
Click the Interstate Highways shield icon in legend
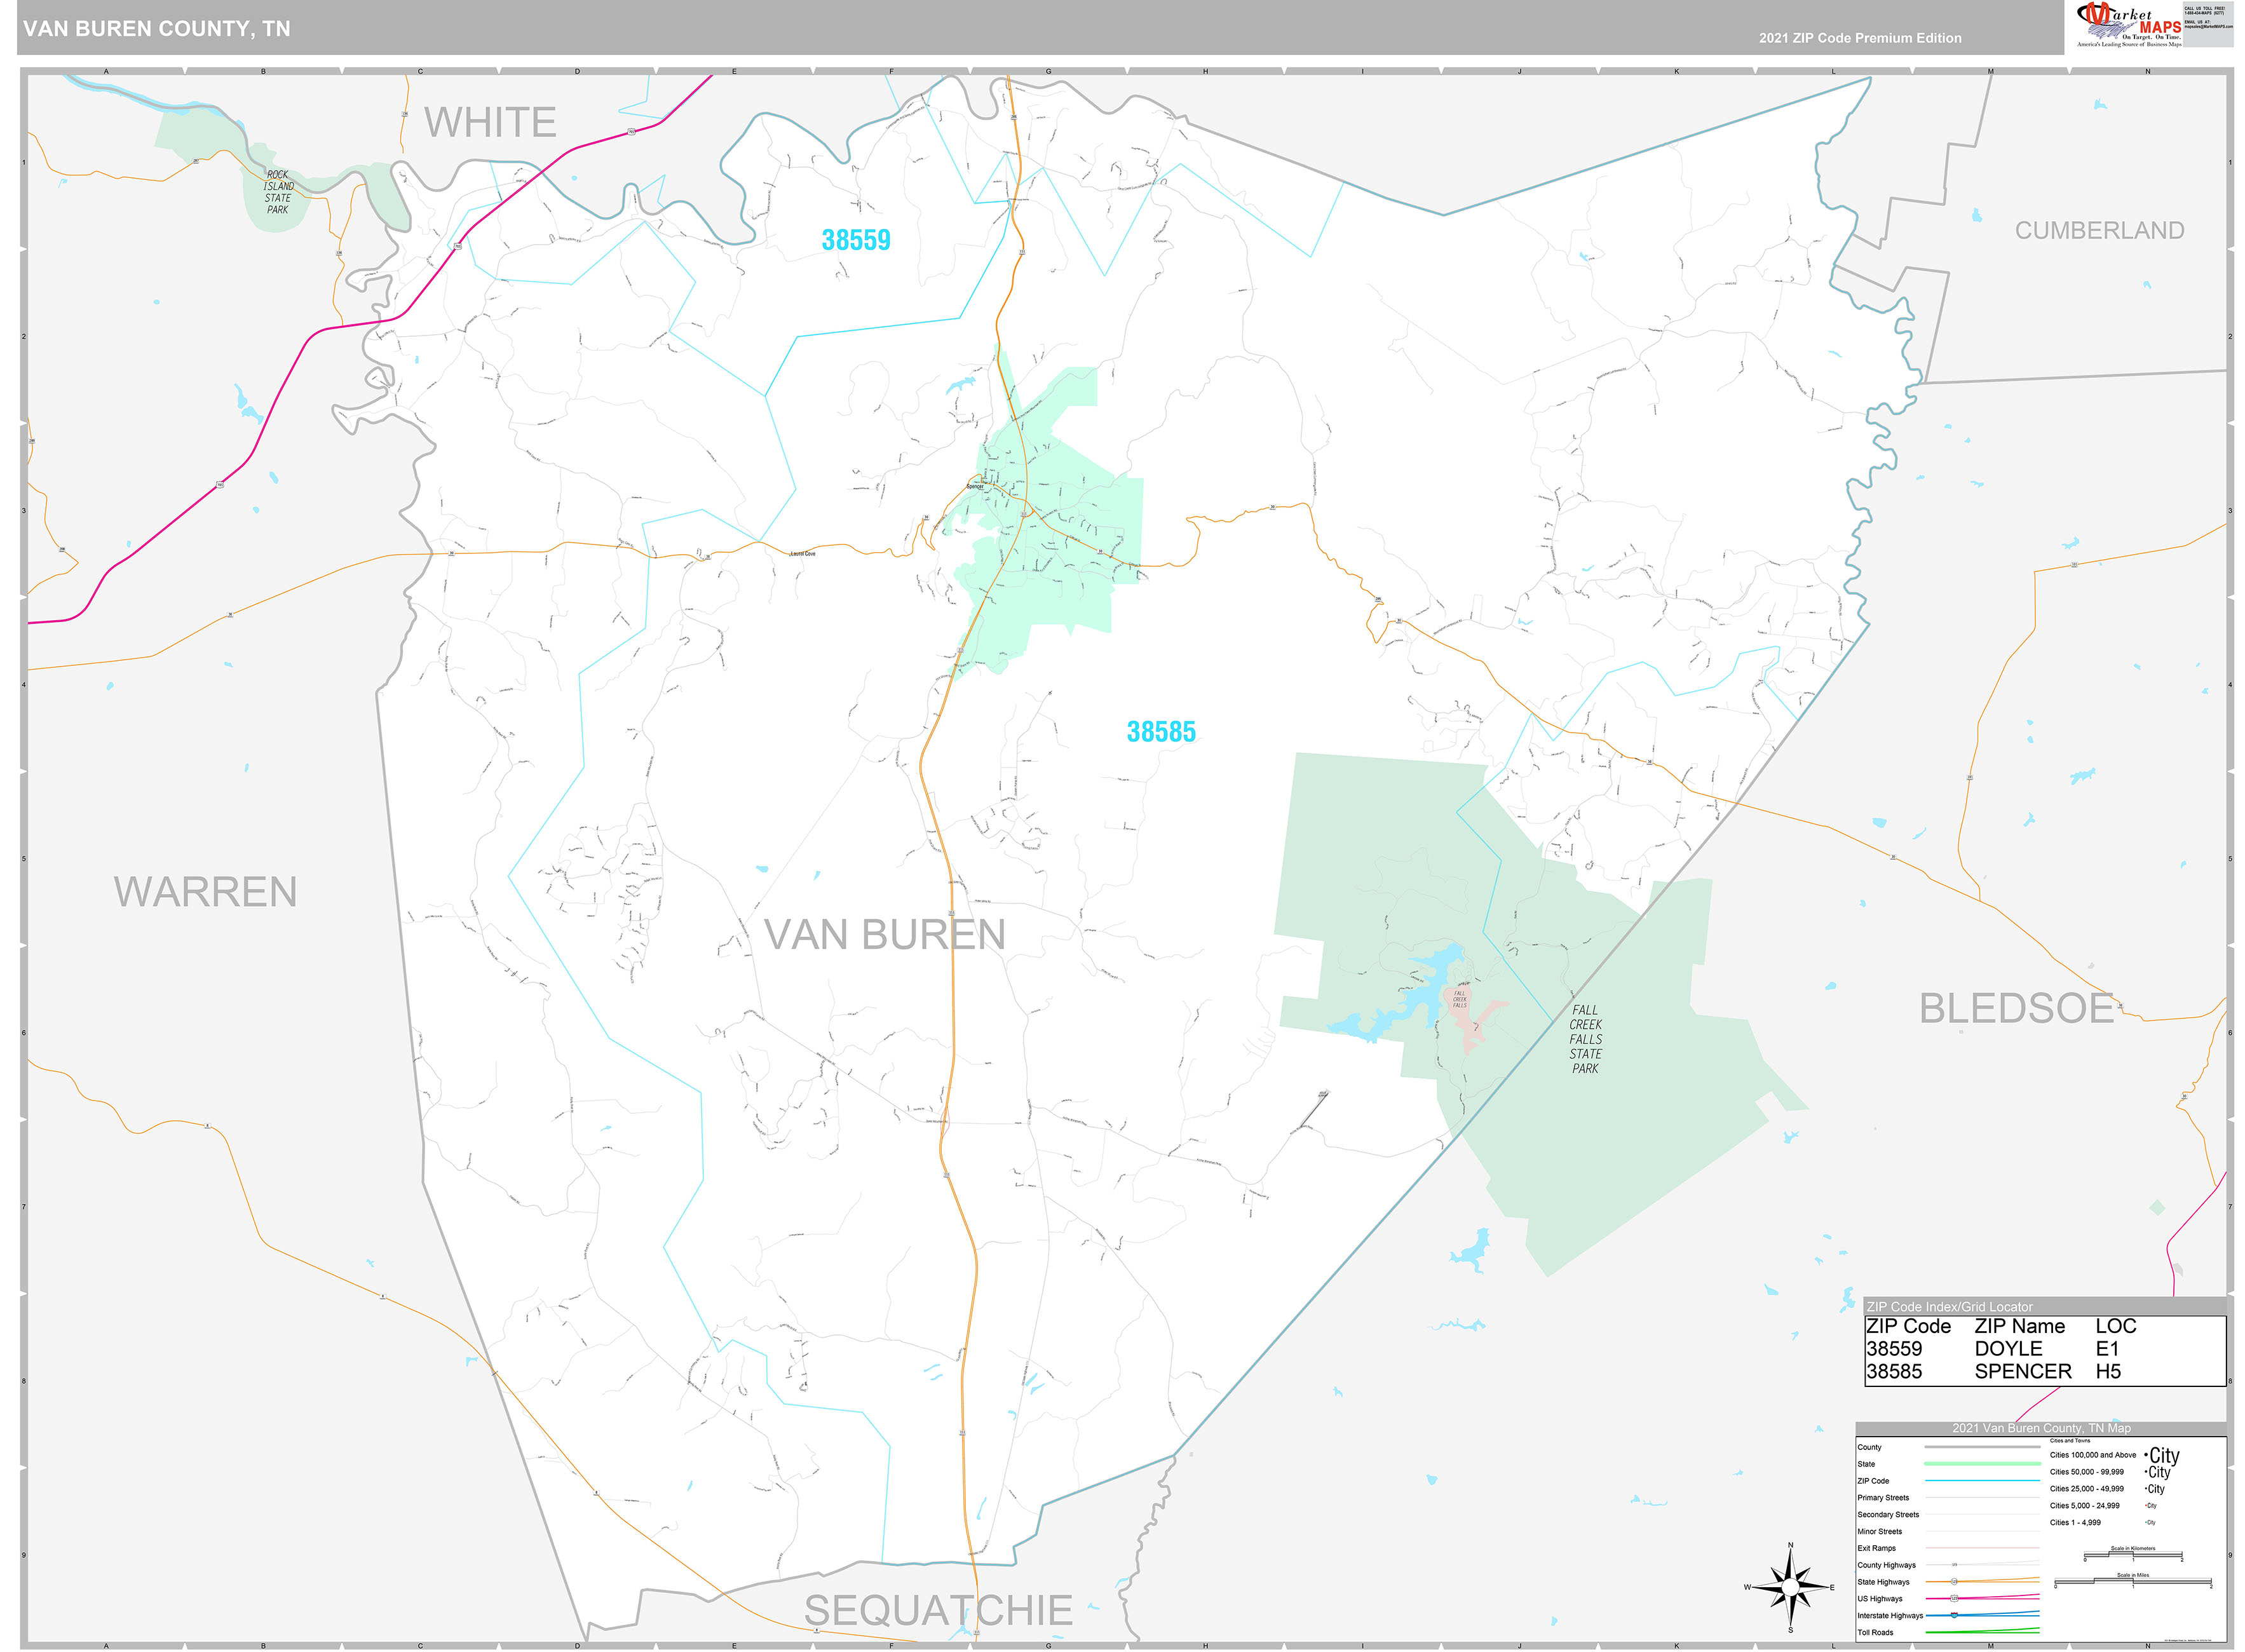(1954, 1615)
